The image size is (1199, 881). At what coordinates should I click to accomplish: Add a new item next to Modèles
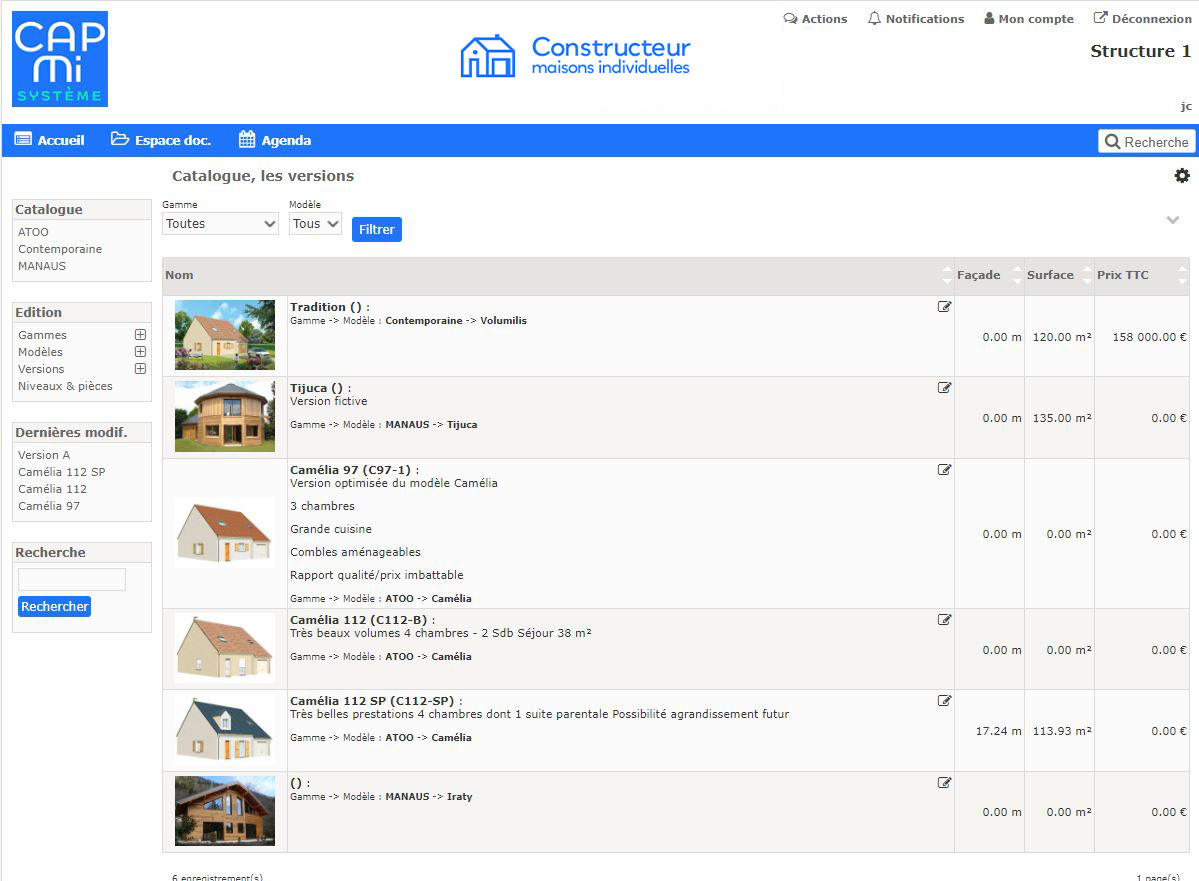(140, 352)
